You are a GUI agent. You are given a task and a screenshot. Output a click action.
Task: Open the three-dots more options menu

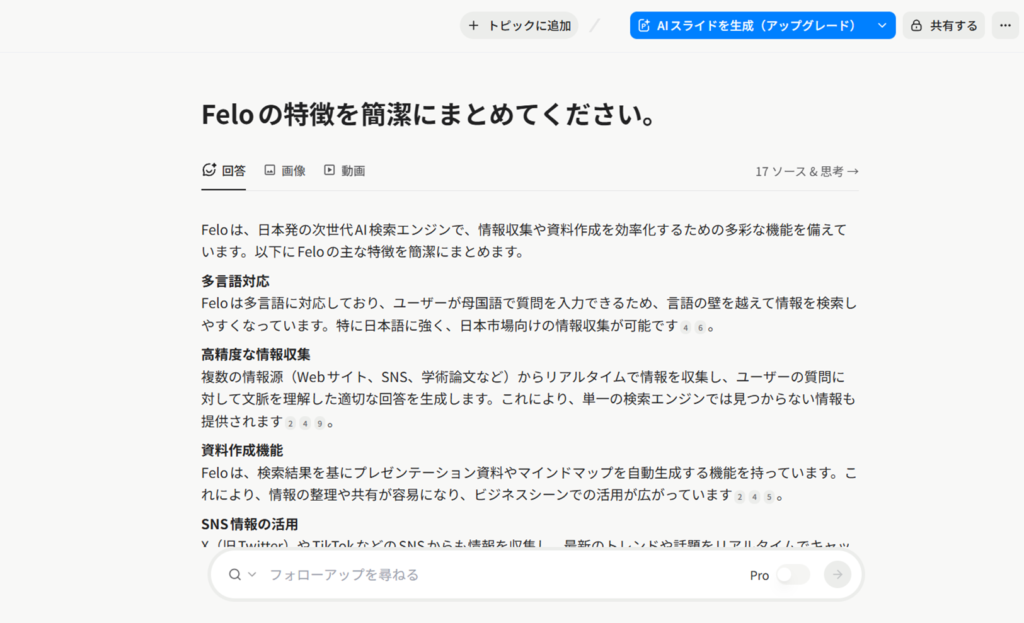(1005, 26)
